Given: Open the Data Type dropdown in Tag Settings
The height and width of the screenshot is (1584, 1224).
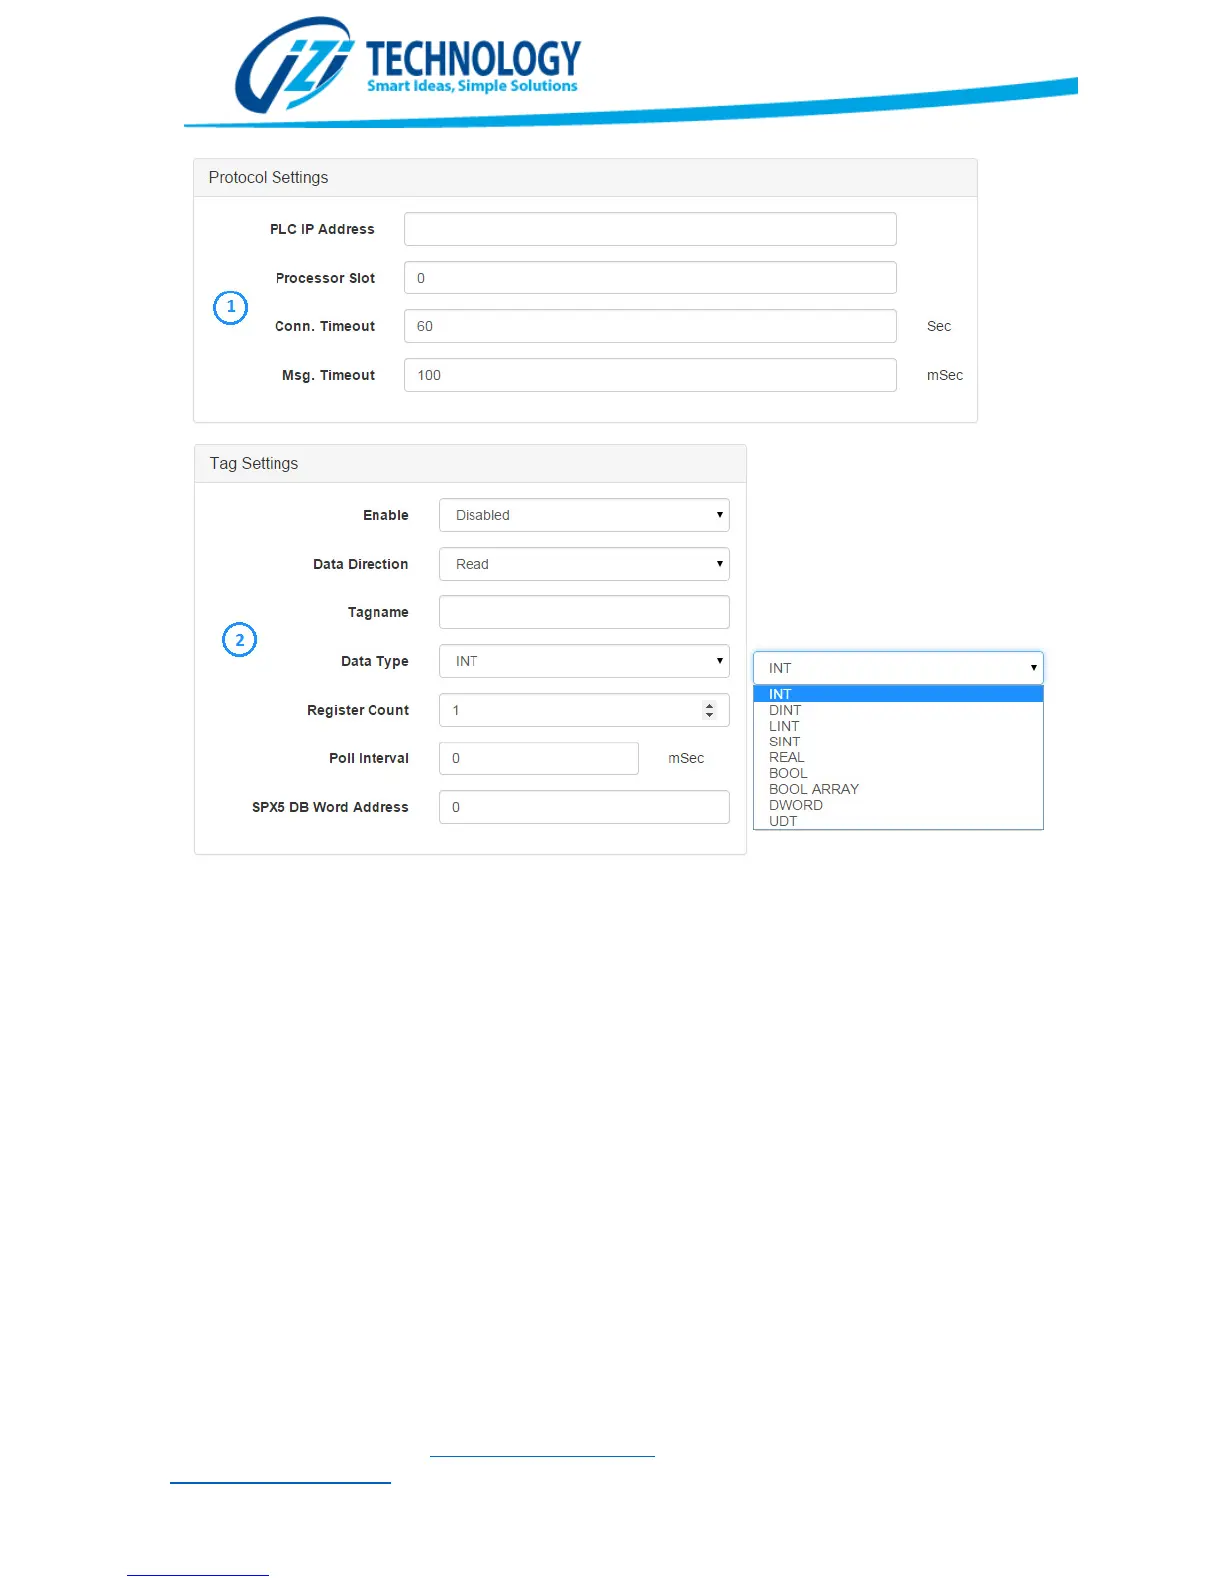Looking at the screenshot, I should point(584,661).
